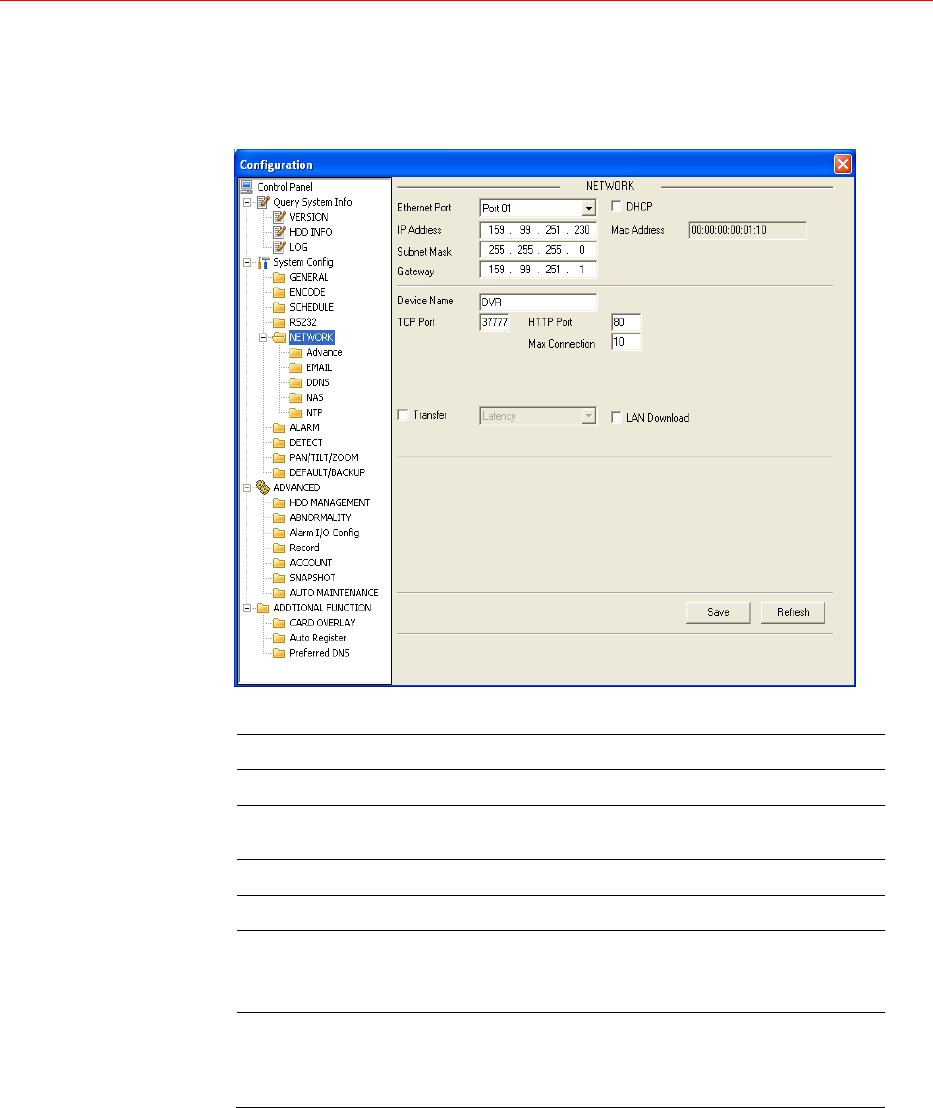Click the Save button
Image resolution: width=933 pixels, height=1108 pixels.
coord(718,613)
